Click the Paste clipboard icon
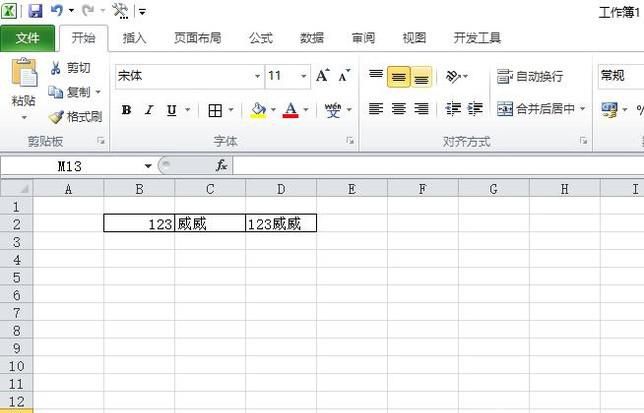The width and height of the screenshot is (644, 413). coord(23,72)
